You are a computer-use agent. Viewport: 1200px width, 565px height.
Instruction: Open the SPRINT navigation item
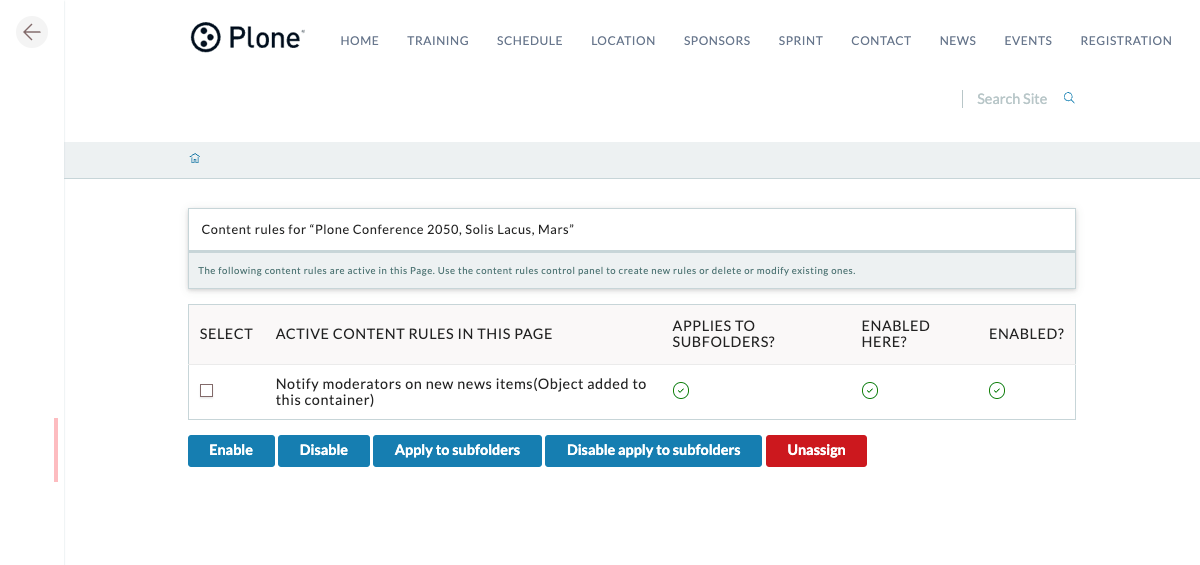point(801,41)
